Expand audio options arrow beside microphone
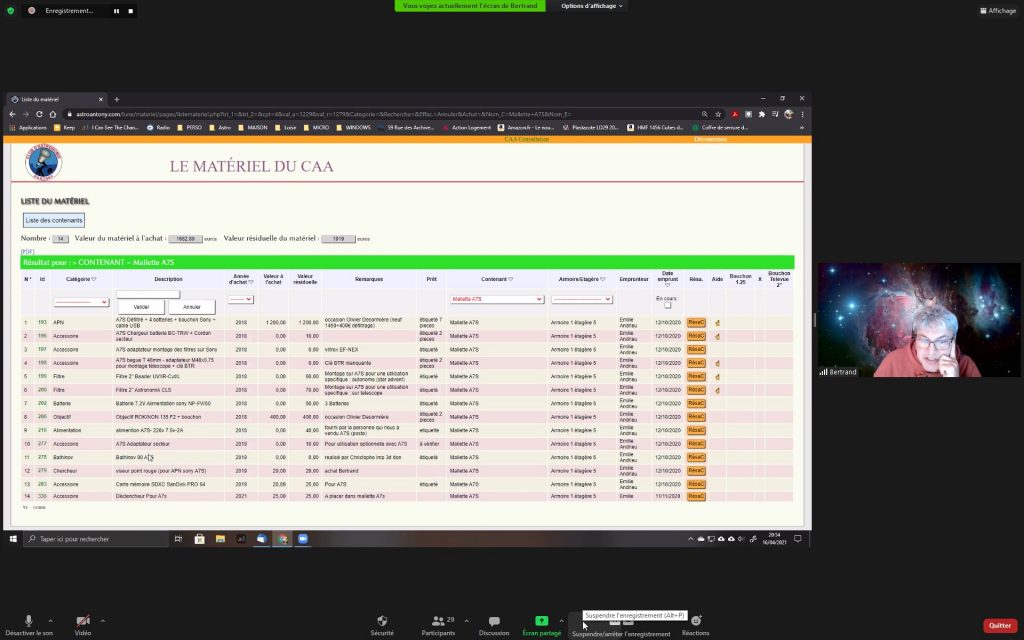1024x640 pixels. click(x=50, y=620)
